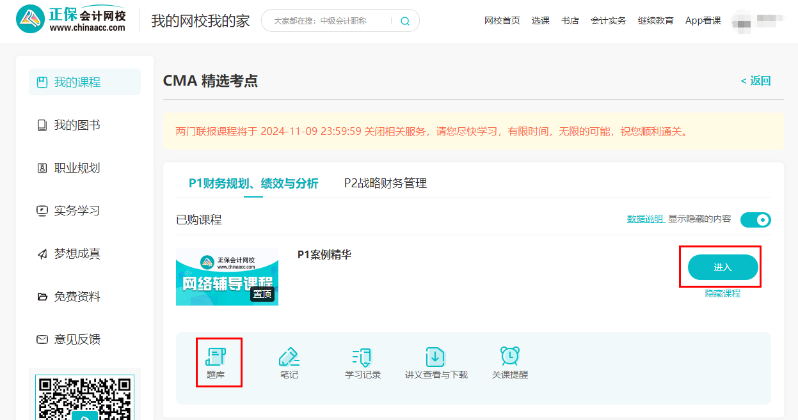Image resolution: width=798 pixels, height=420 pixels.
Task: Toggle the 显示隐藏的内容 switch
Action: click(x=756, y=219)
